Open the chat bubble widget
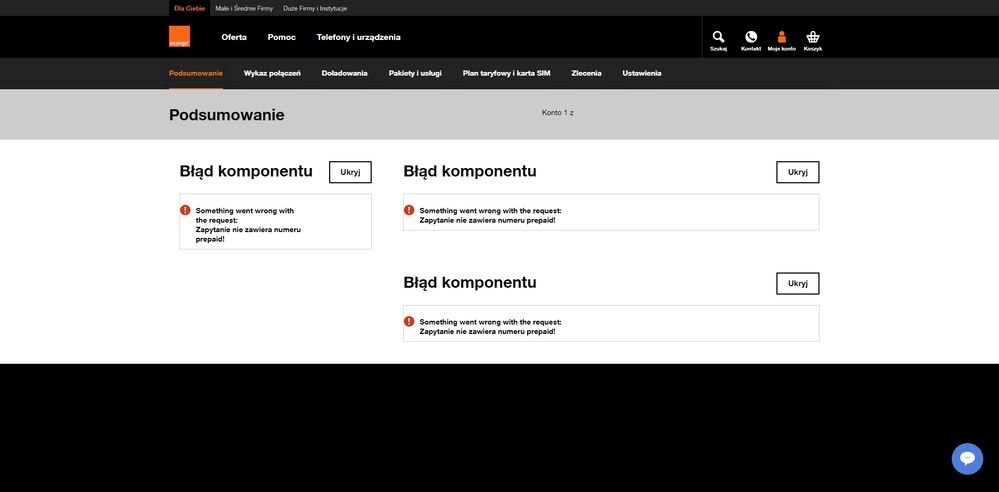The width and height of the screenshot is (999, 492). point(967,458)
